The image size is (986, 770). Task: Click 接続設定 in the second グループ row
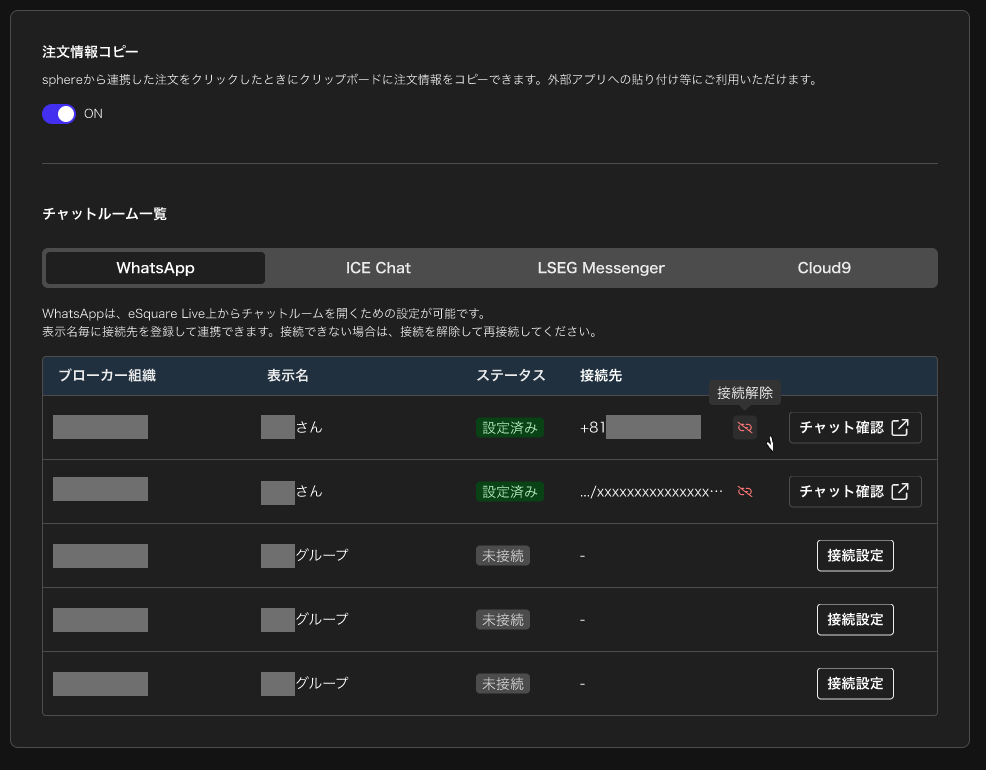(x=855, y=620)
